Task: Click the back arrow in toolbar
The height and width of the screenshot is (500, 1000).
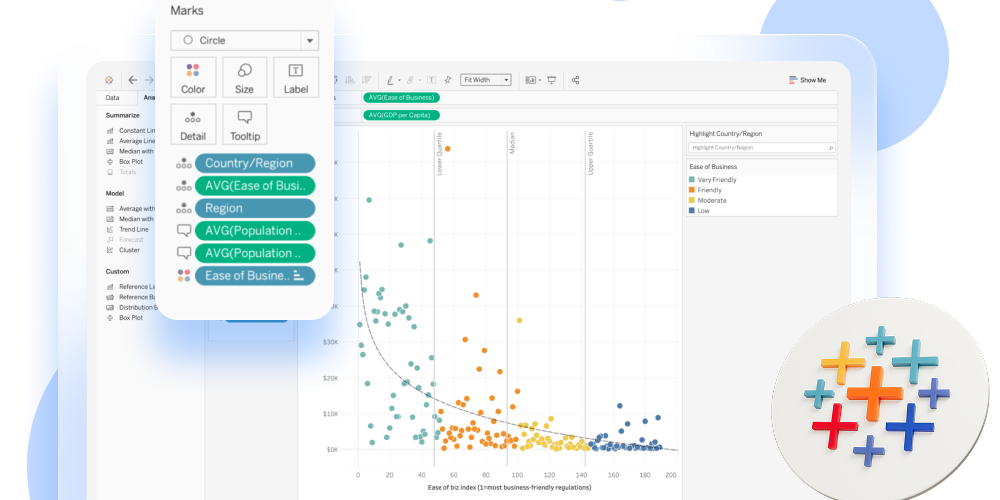Action: pos(133,80)
